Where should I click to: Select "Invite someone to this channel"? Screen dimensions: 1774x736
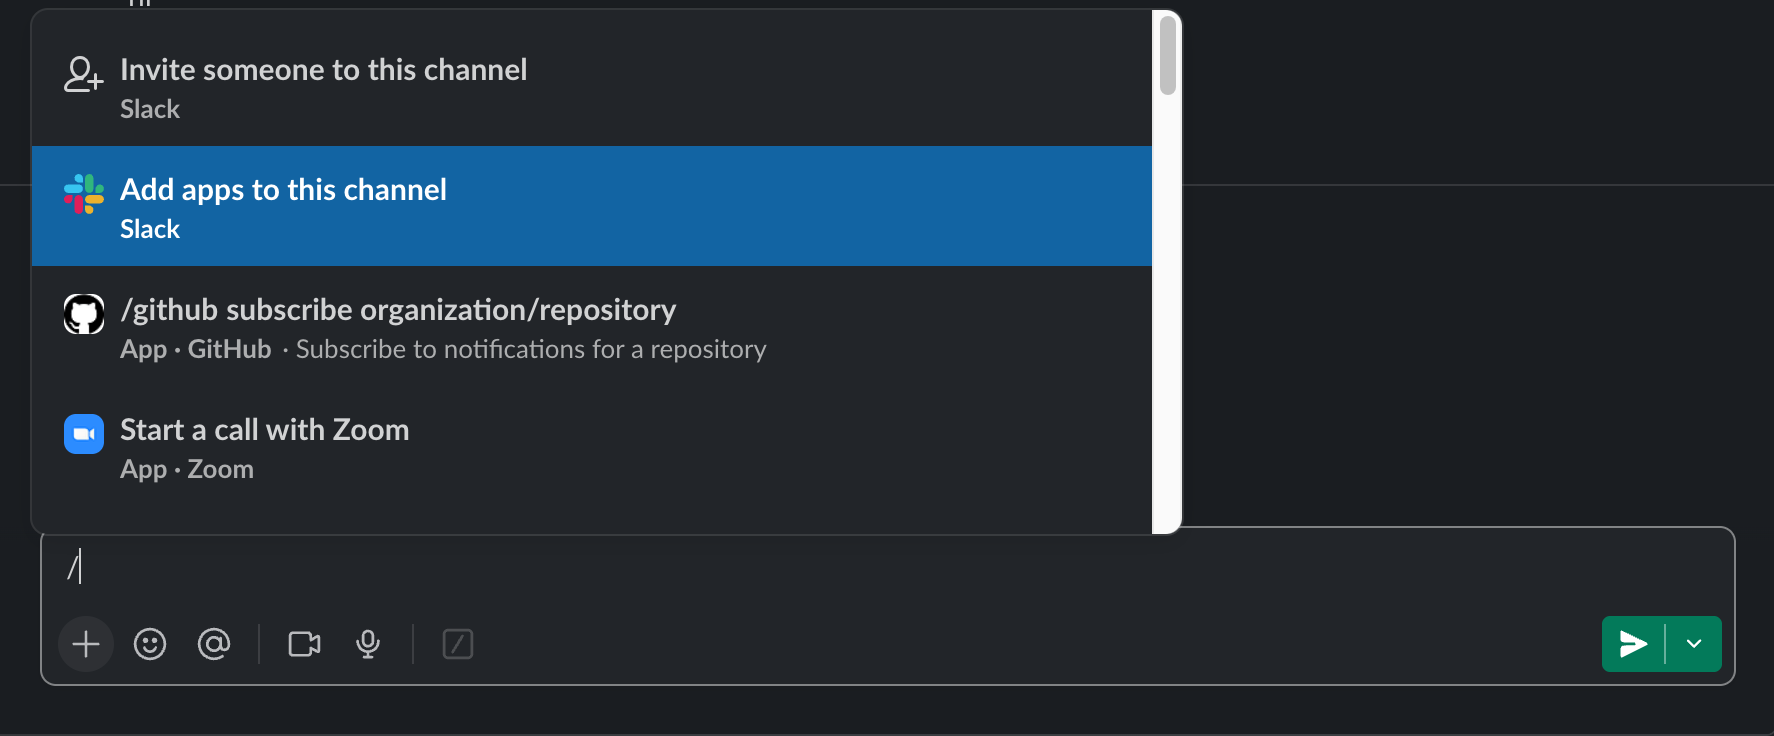324,70
